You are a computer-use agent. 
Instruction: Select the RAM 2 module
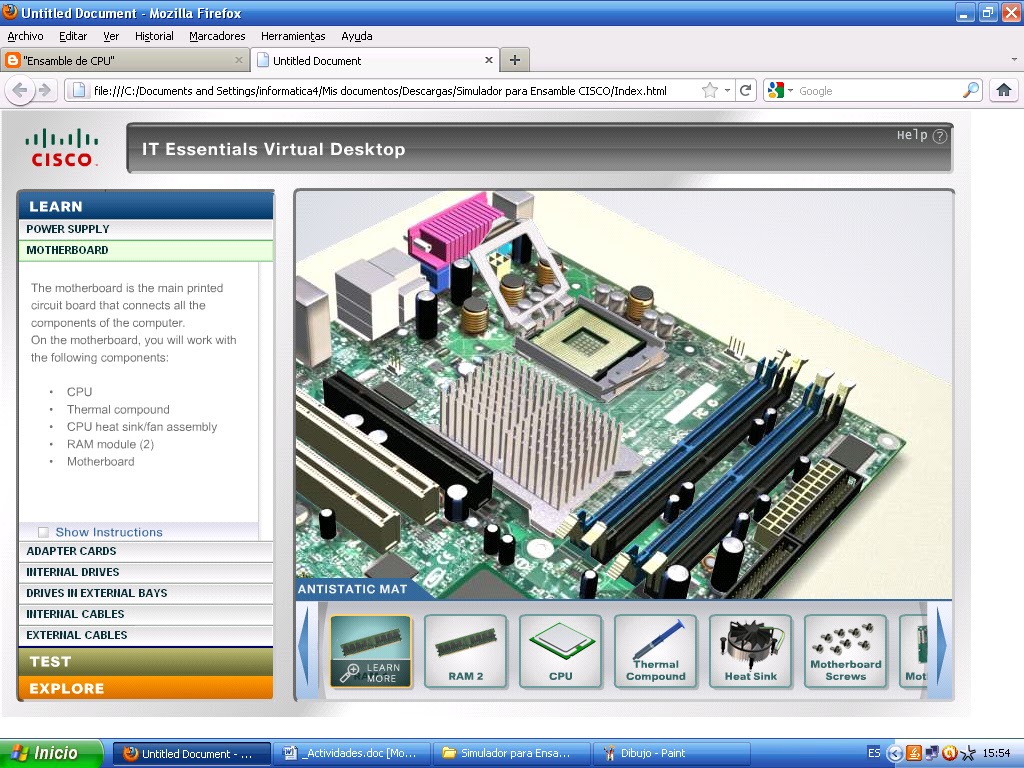point(465,651)
